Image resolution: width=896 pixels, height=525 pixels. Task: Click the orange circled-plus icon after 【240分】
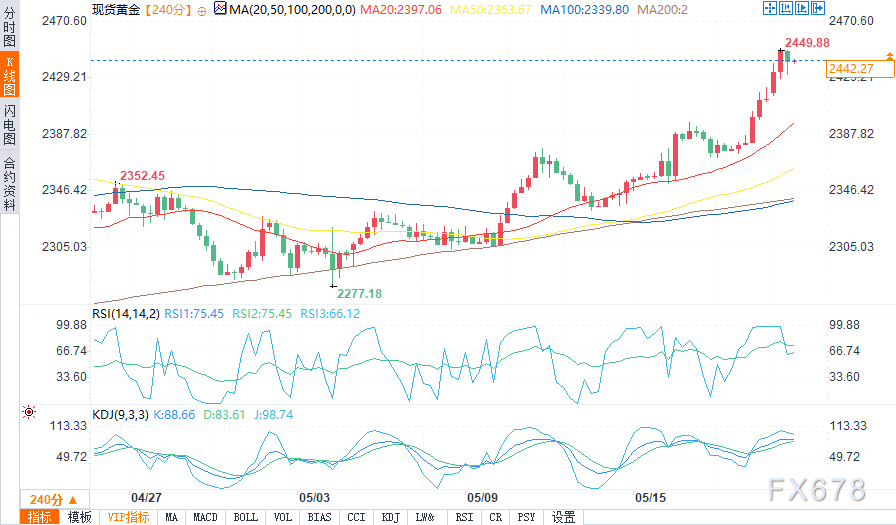pyautogui.click(x=202, y=11)
